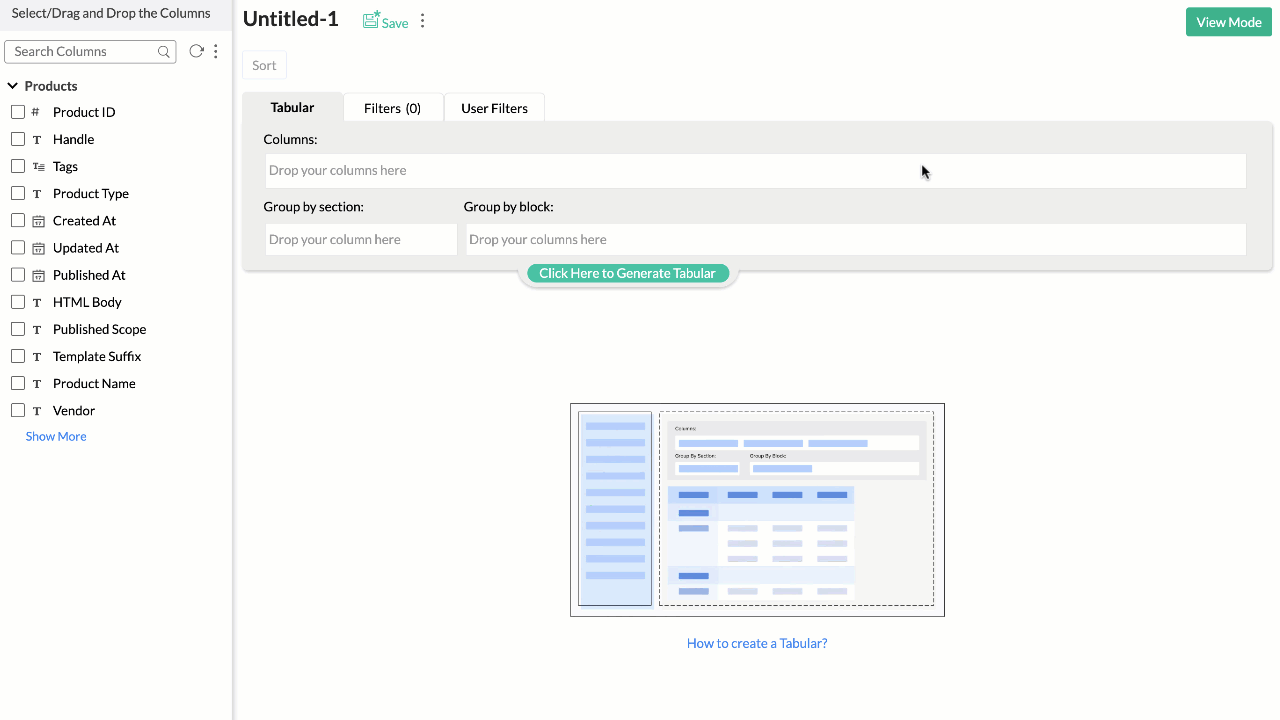Open the How to create a Tabular link
The width and height of the screenshot is (1280, 720).
757,643
